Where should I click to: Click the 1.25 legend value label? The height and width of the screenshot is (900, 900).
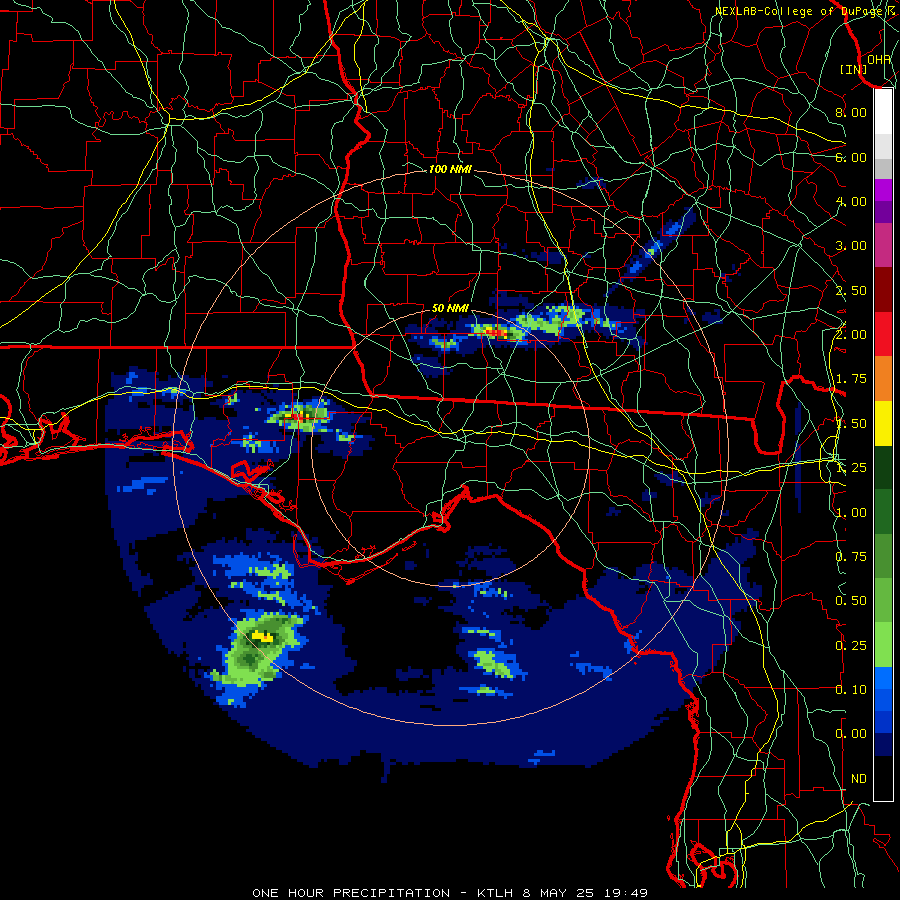tap(851, 468)
